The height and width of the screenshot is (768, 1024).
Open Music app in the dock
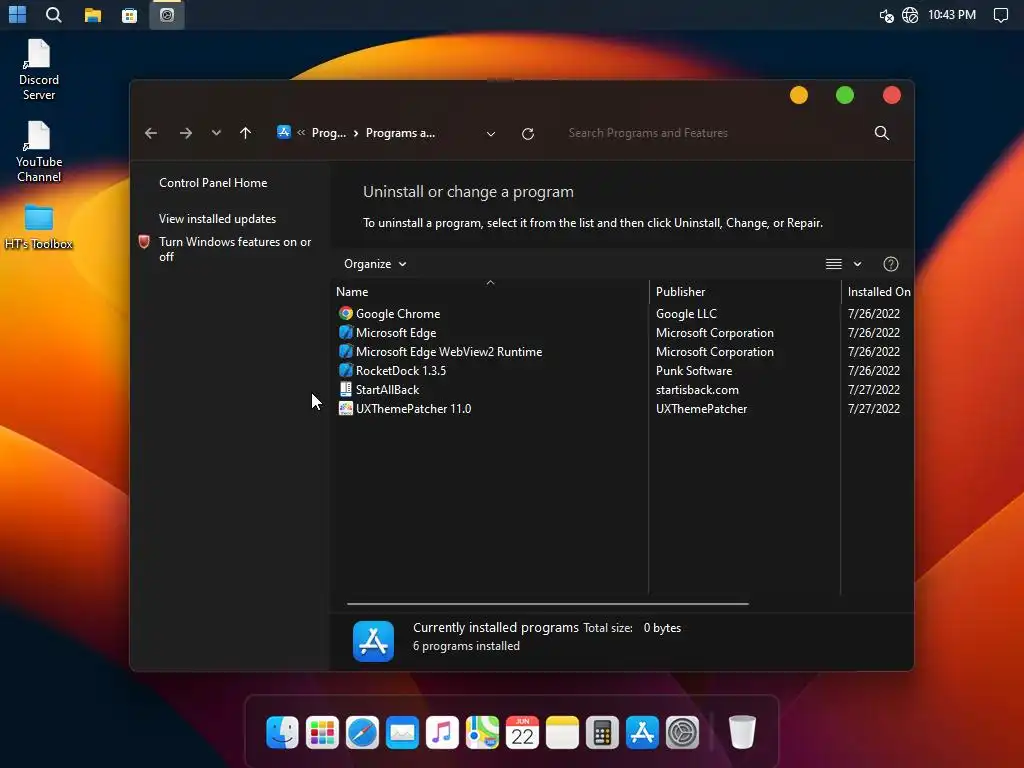[x=442, y=732]
